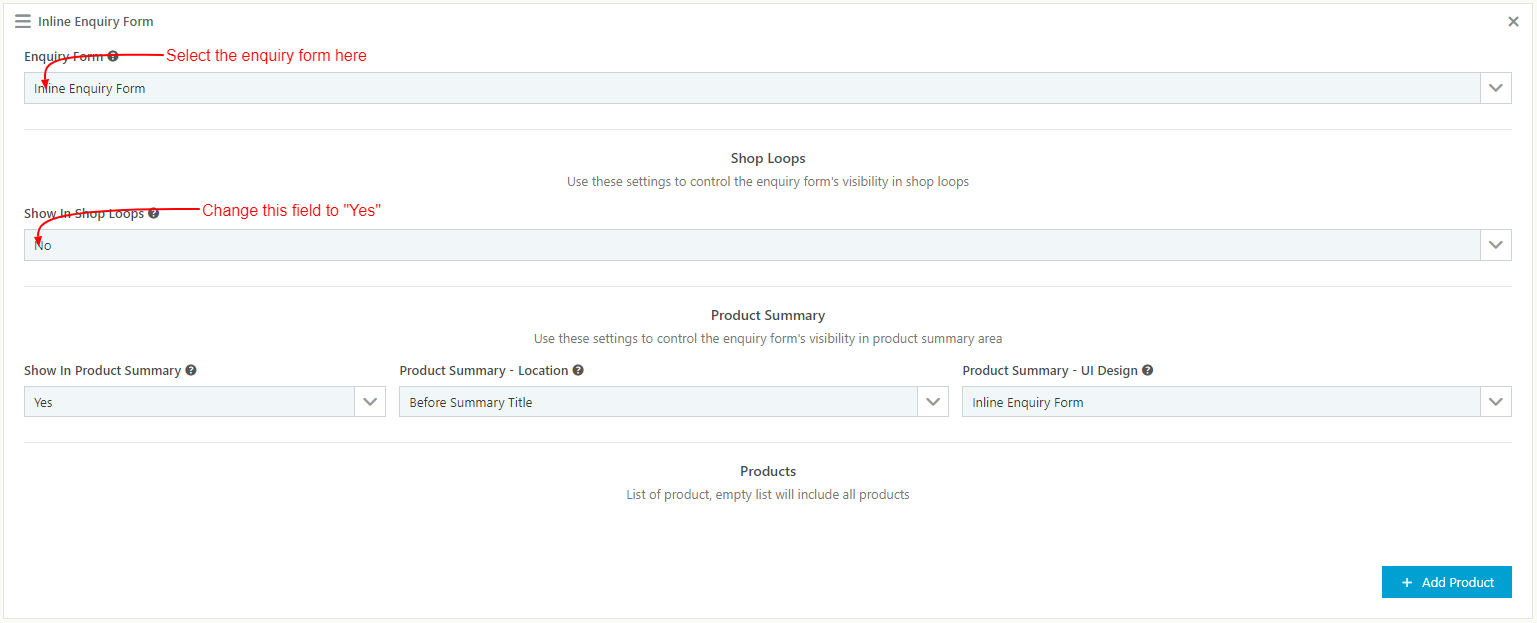
Task: Click help icon beside Product Summary - Location
Action: [578, 370]
